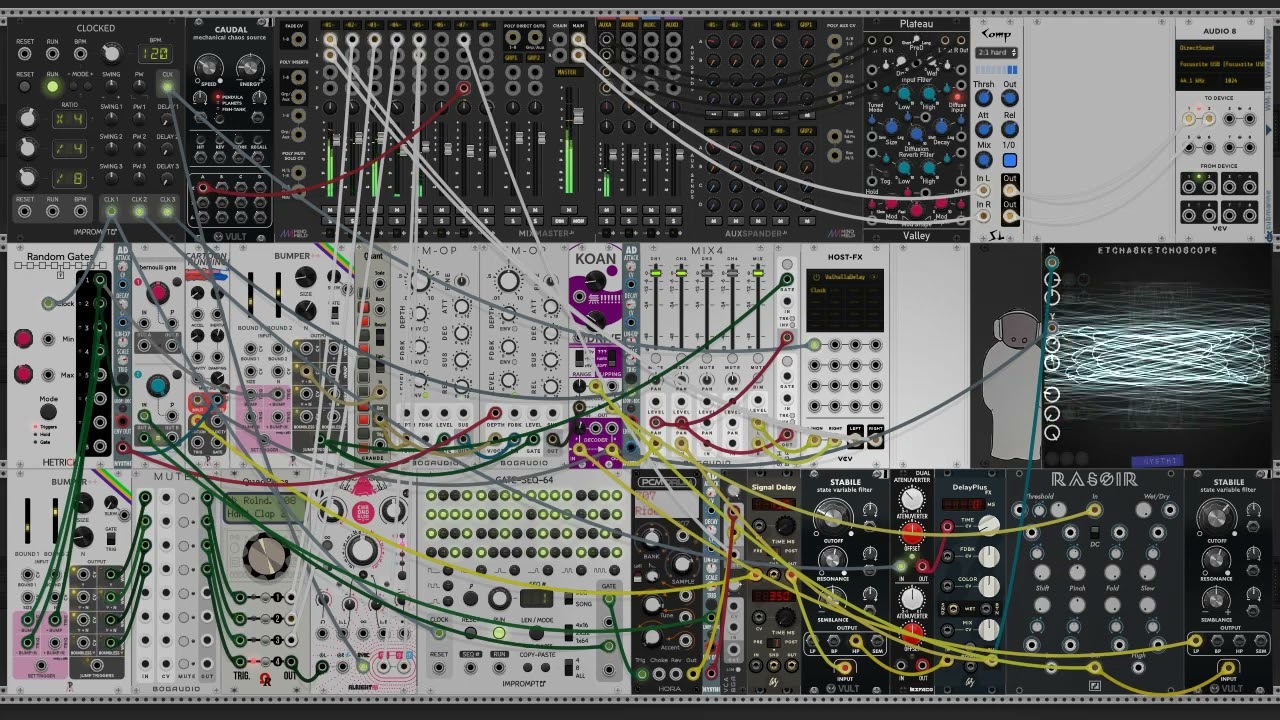Screen dimensions: 1280x720
Task: Click the LP output jack on right Stabile
Action: point(1196,641)
